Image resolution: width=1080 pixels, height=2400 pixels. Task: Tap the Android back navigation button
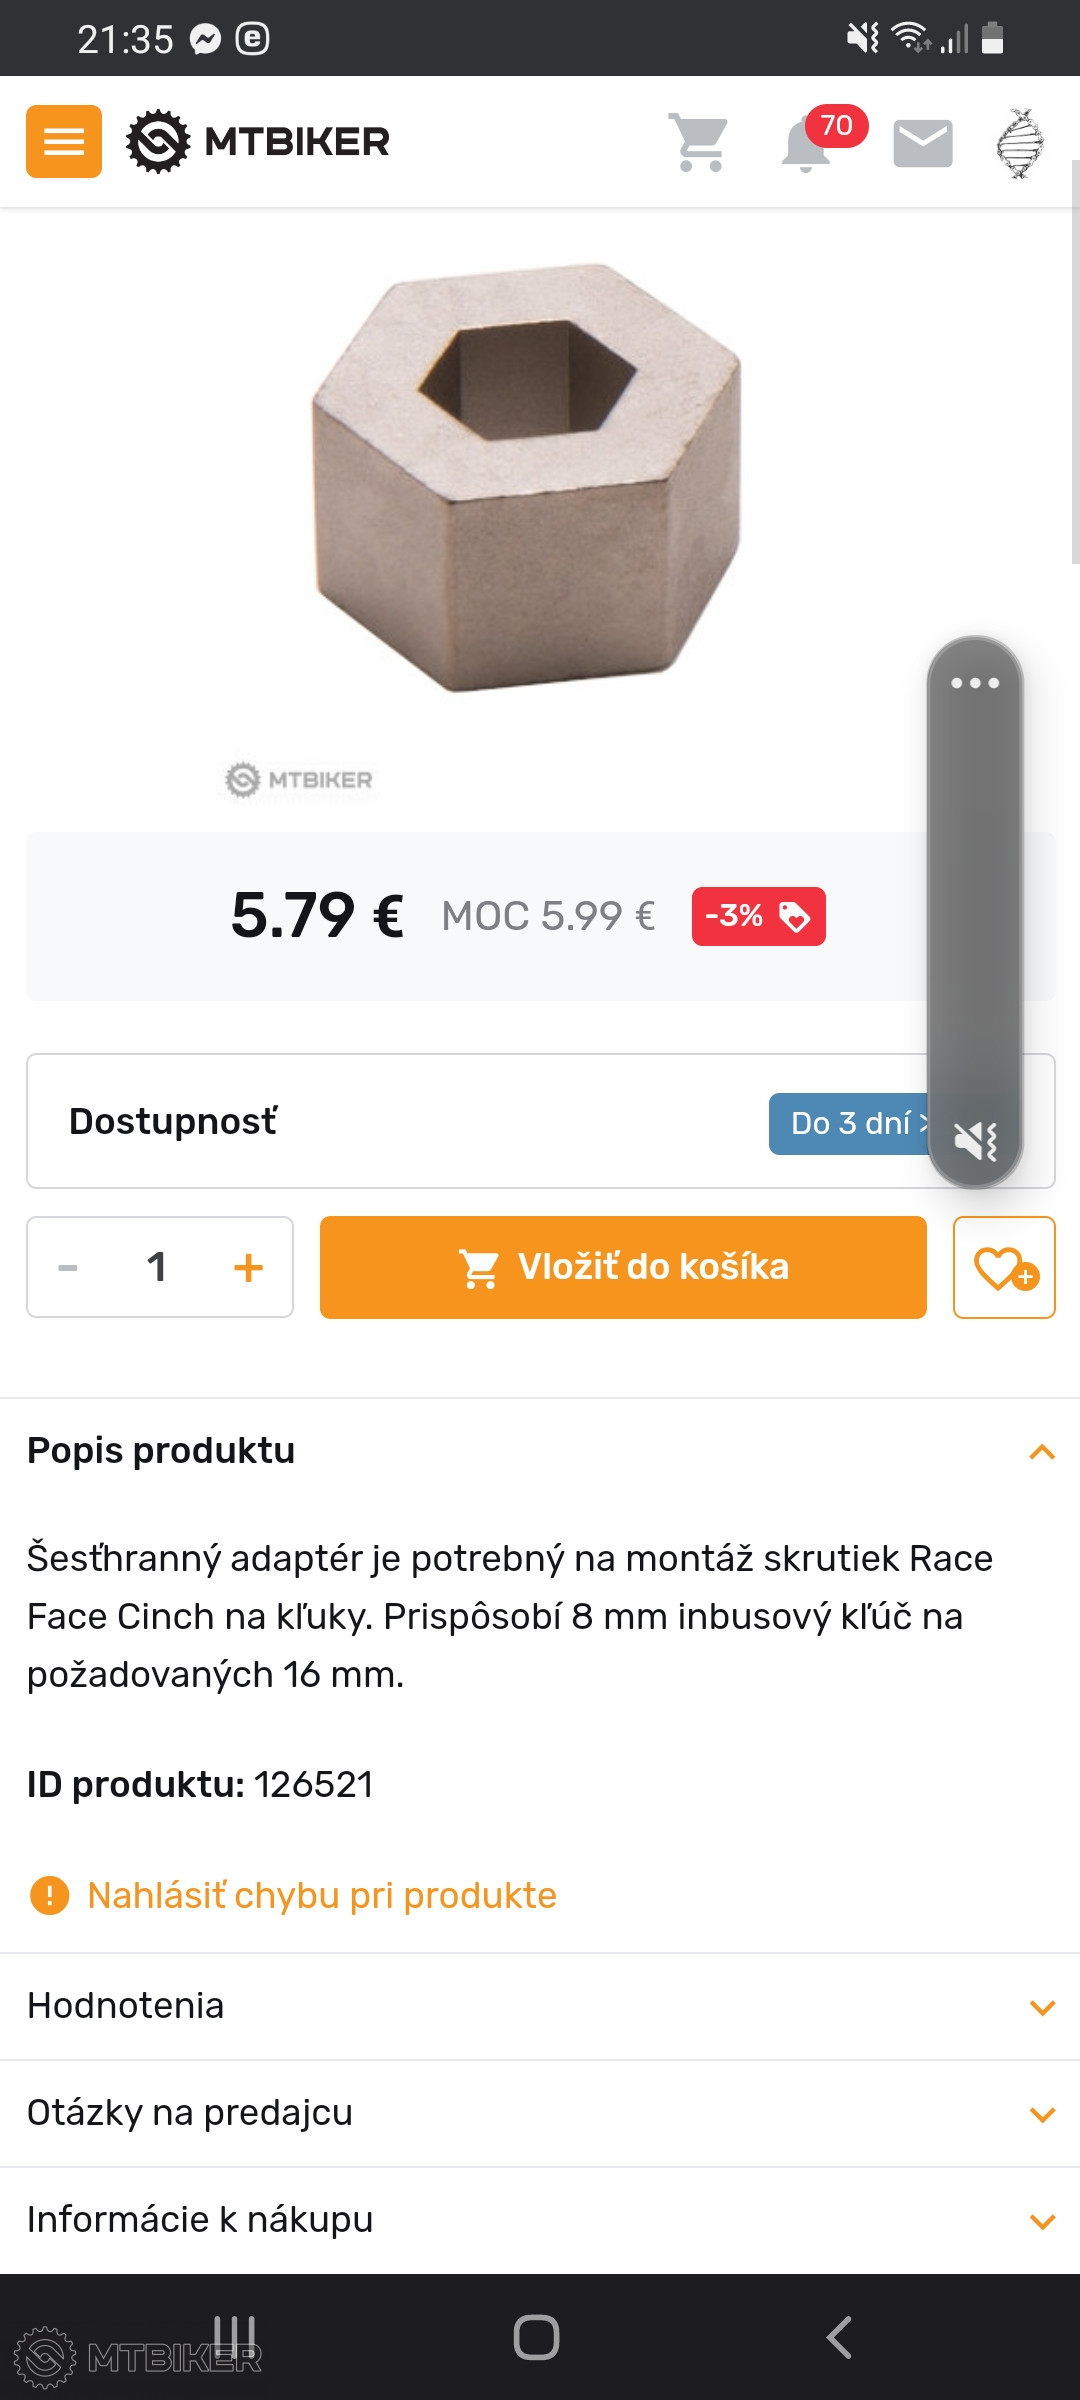click(x=839, y=2337)
